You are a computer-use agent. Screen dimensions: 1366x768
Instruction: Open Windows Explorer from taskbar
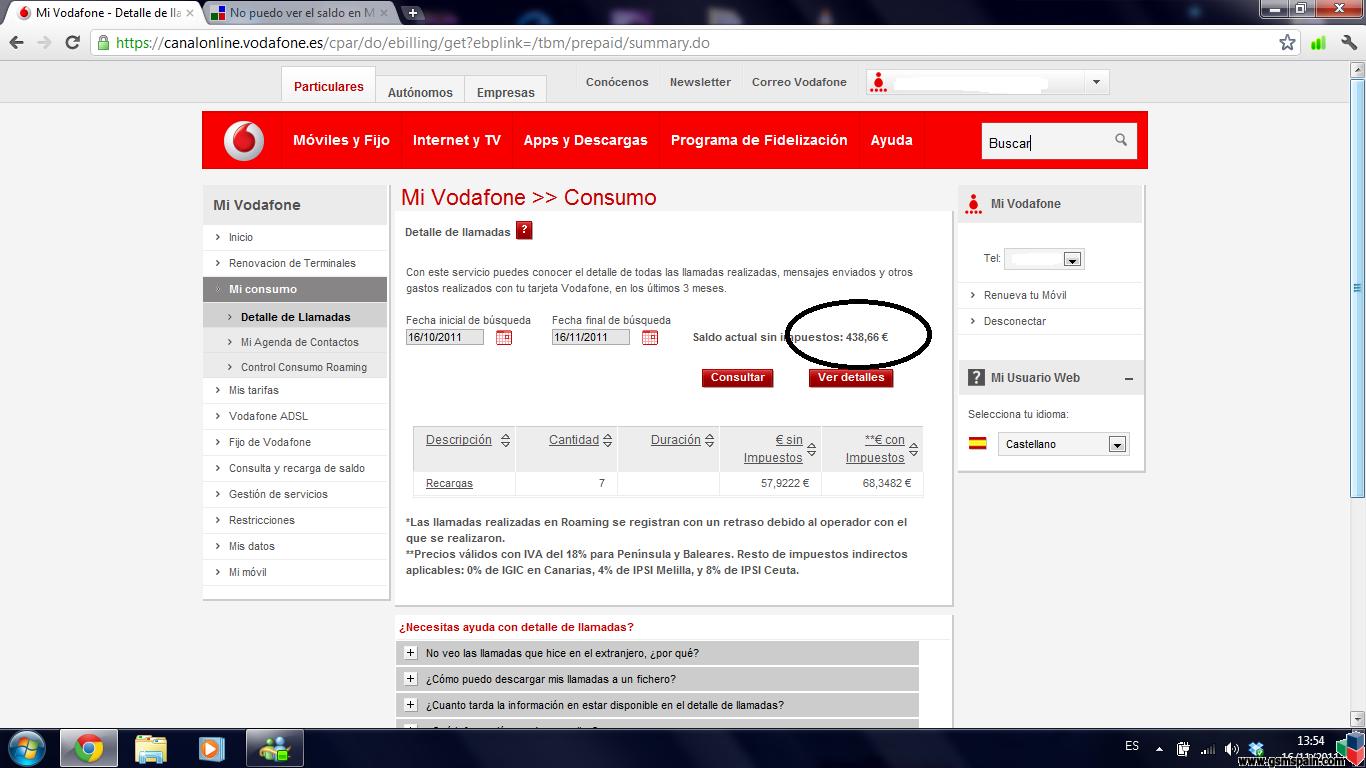pyautogui.click(x=151, y=748)
